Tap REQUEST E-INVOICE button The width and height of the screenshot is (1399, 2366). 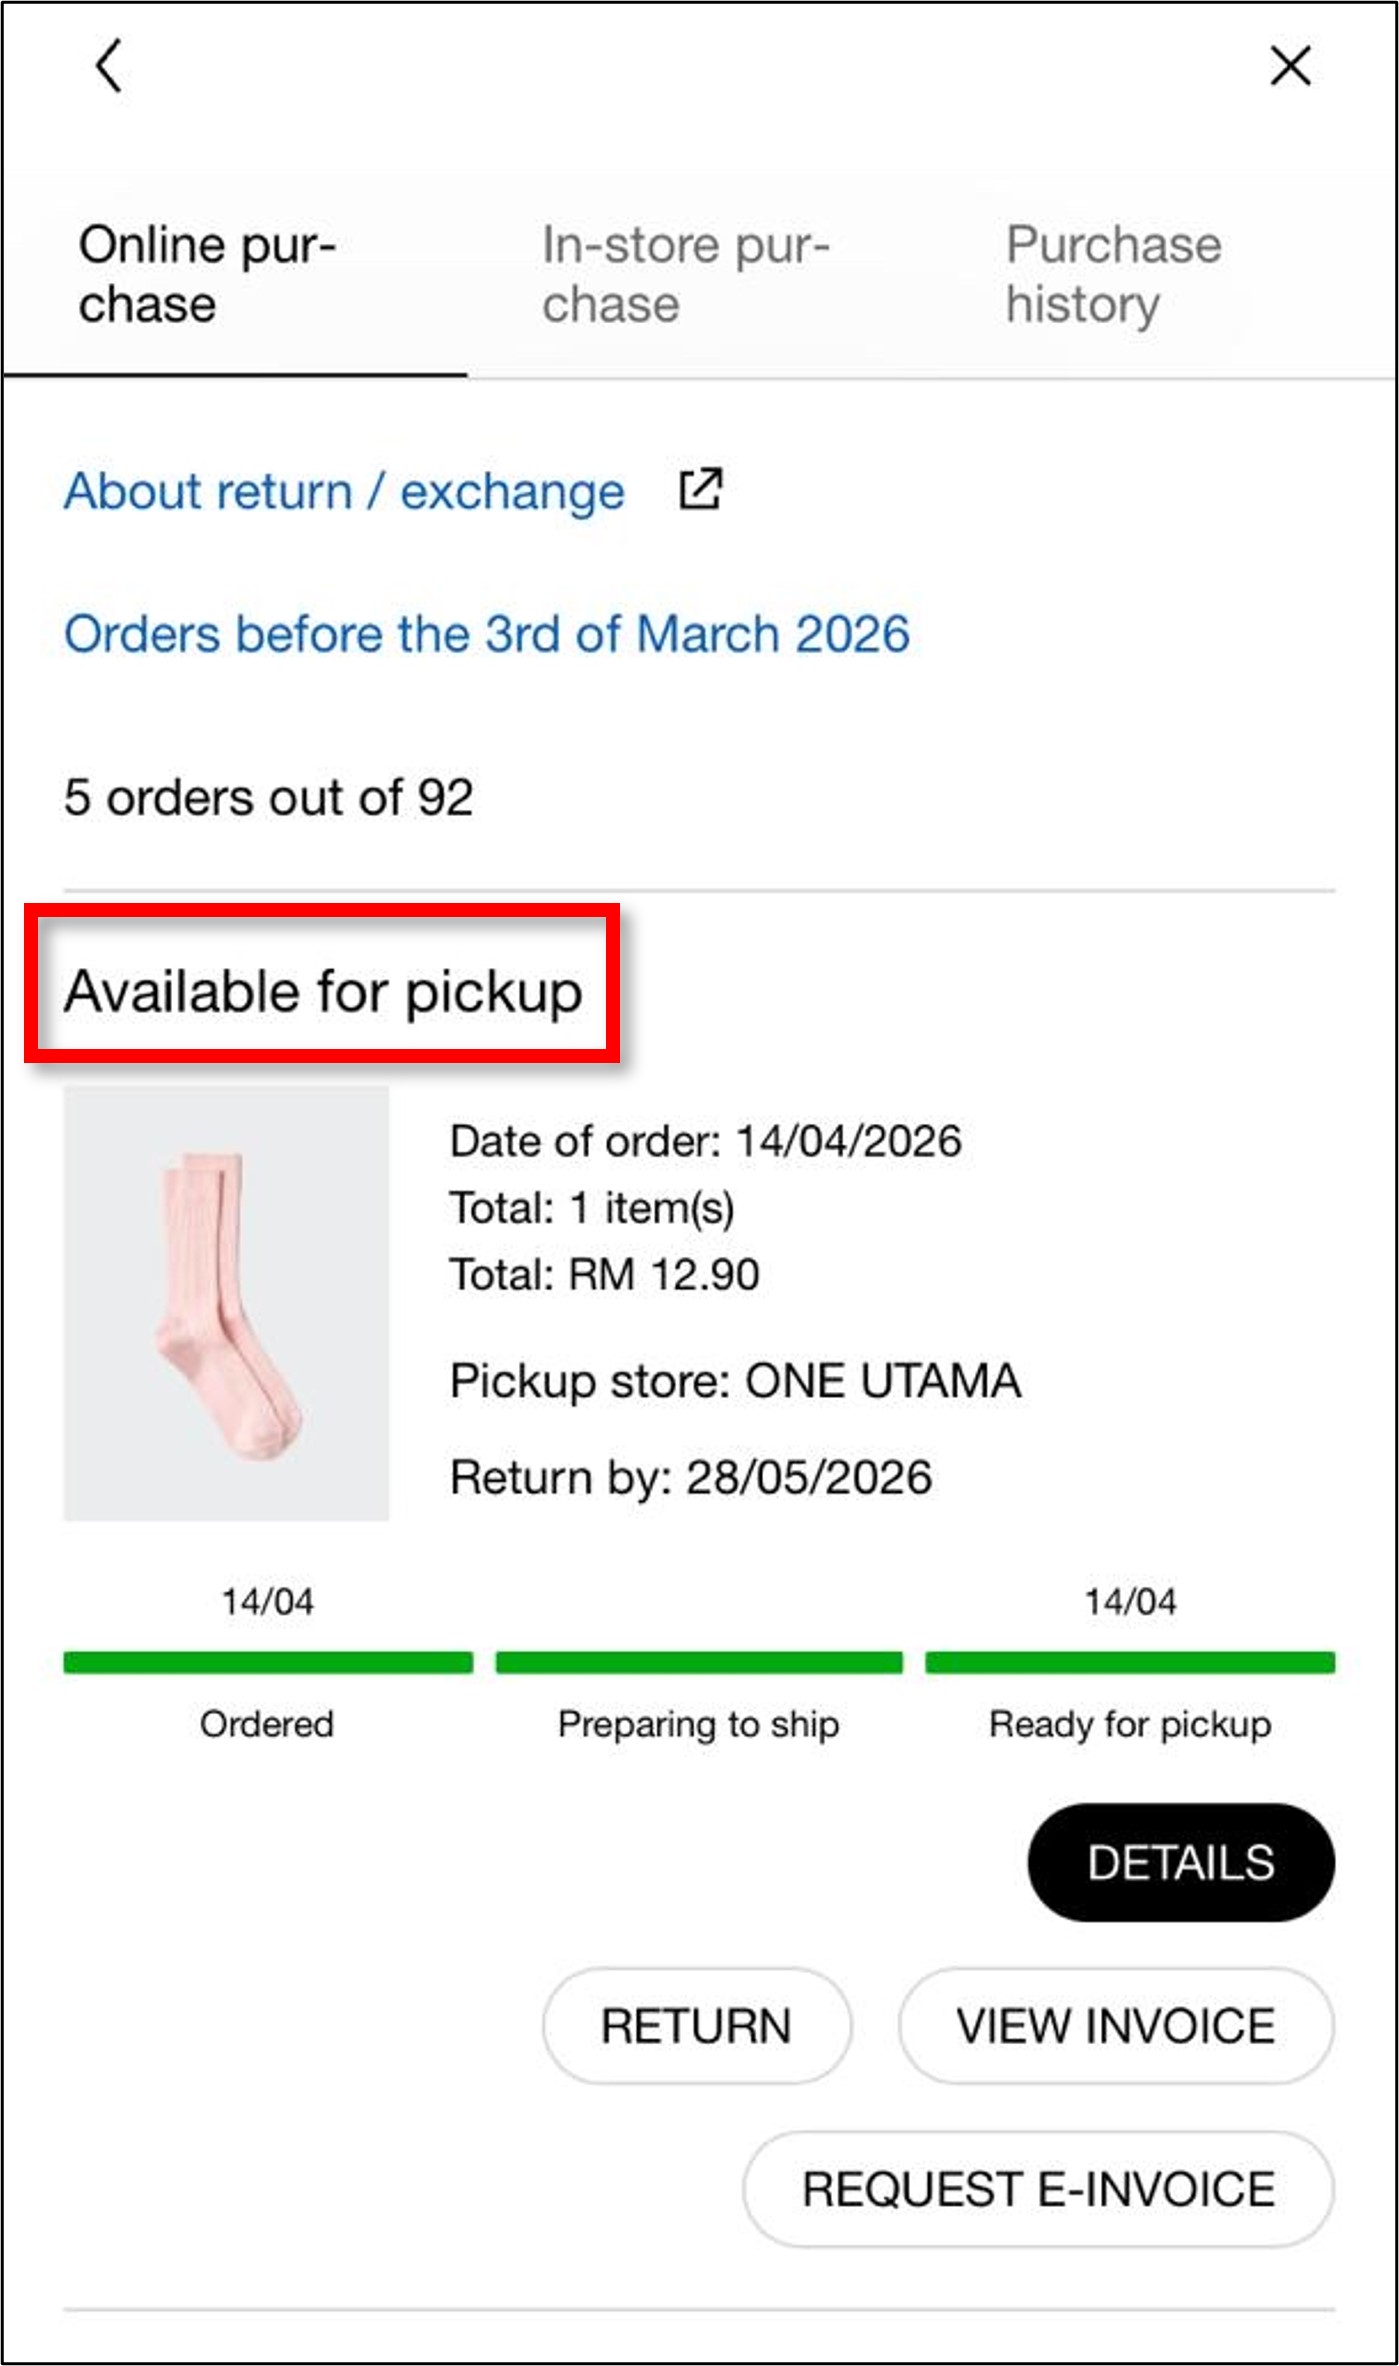click(1038, 2190)
